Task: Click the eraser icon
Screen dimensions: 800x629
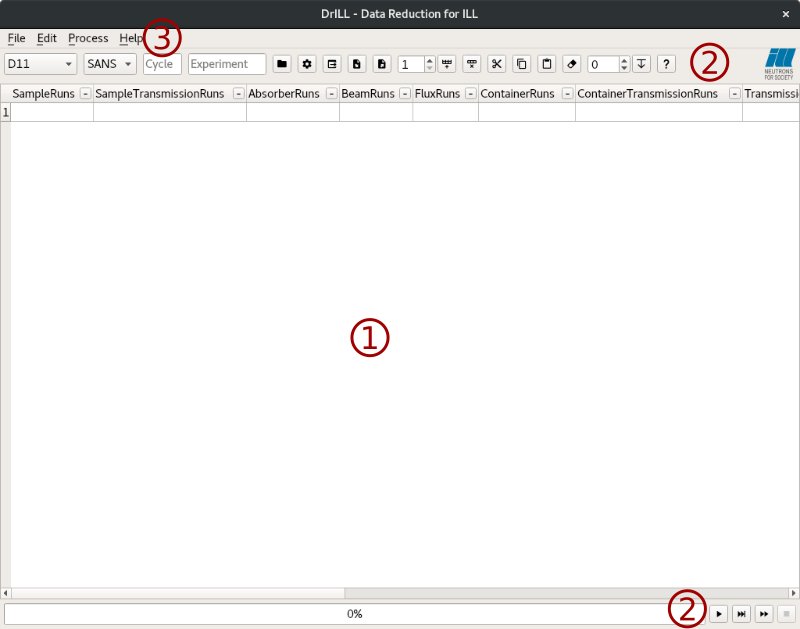Action: (x=571, y=64)
